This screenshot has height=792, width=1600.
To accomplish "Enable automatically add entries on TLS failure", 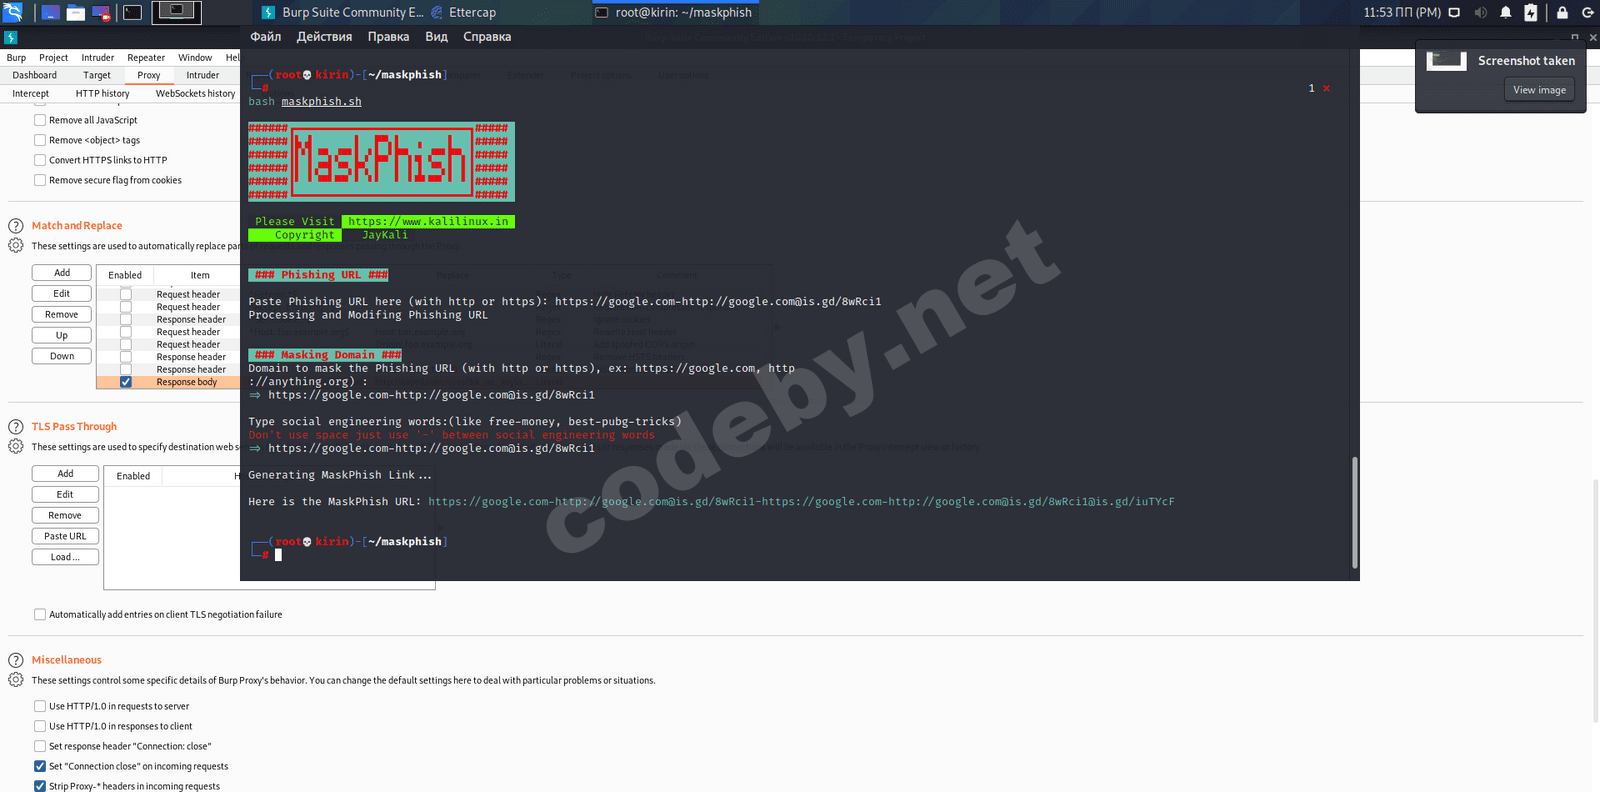I will point(40,615).
